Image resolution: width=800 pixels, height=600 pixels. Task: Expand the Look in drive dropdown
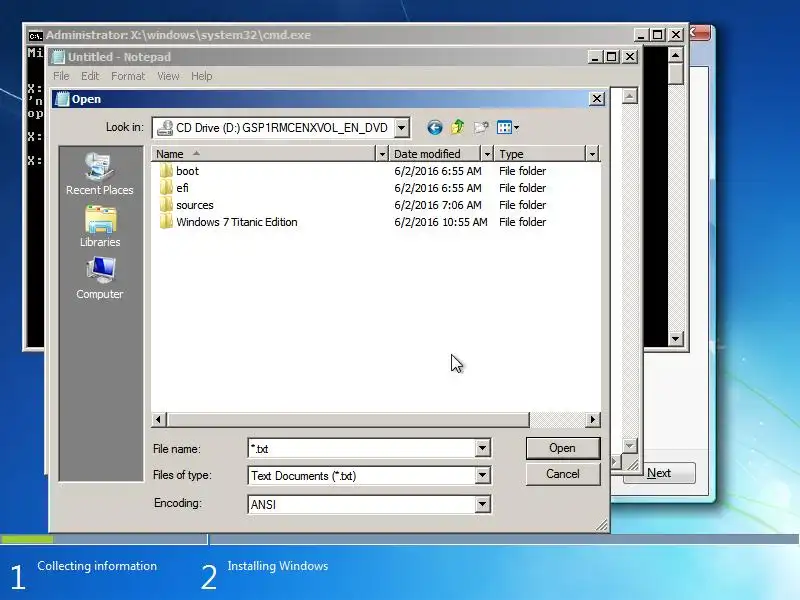pos(402,128)
